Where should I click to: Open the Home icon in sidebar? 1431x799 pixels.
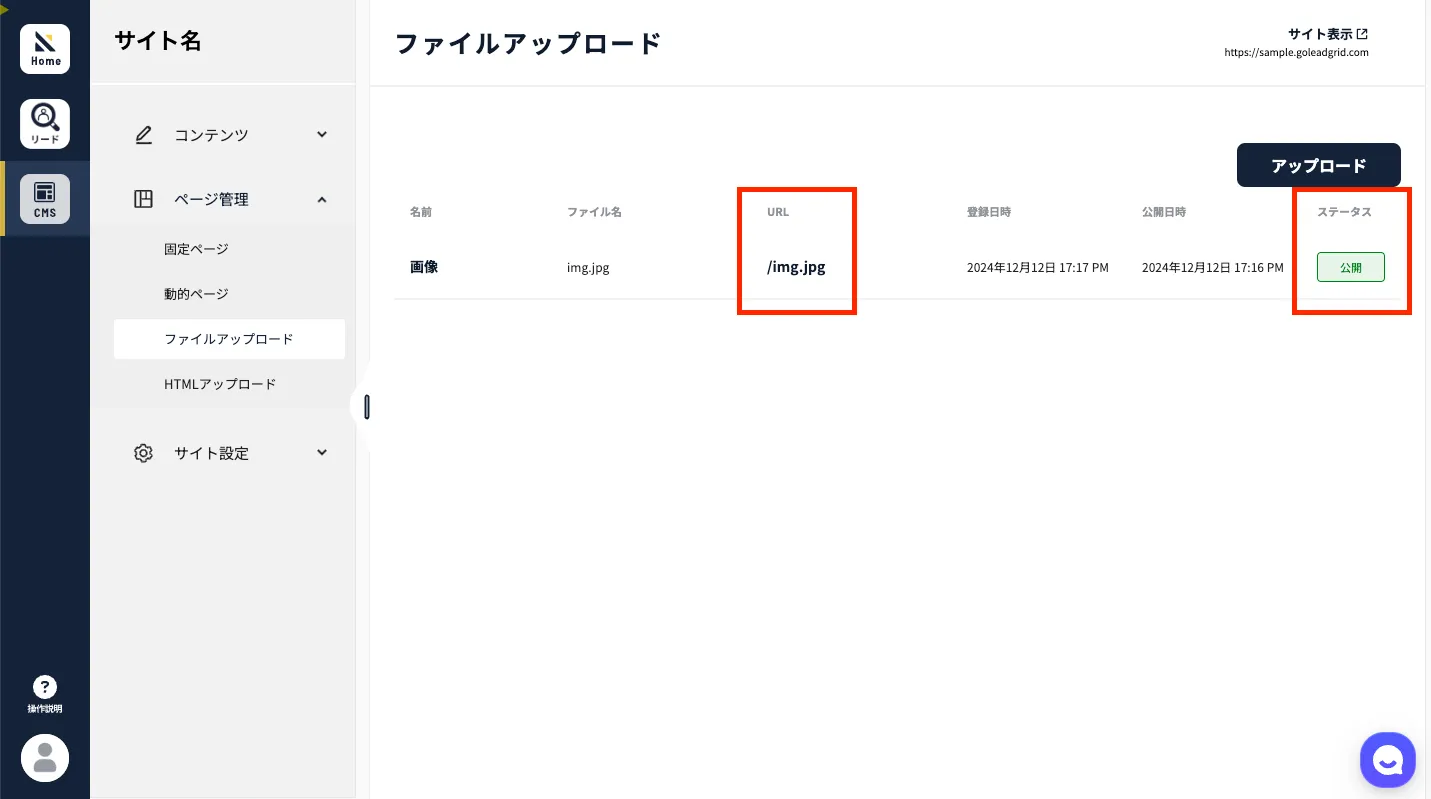click(x=45, y=49)
